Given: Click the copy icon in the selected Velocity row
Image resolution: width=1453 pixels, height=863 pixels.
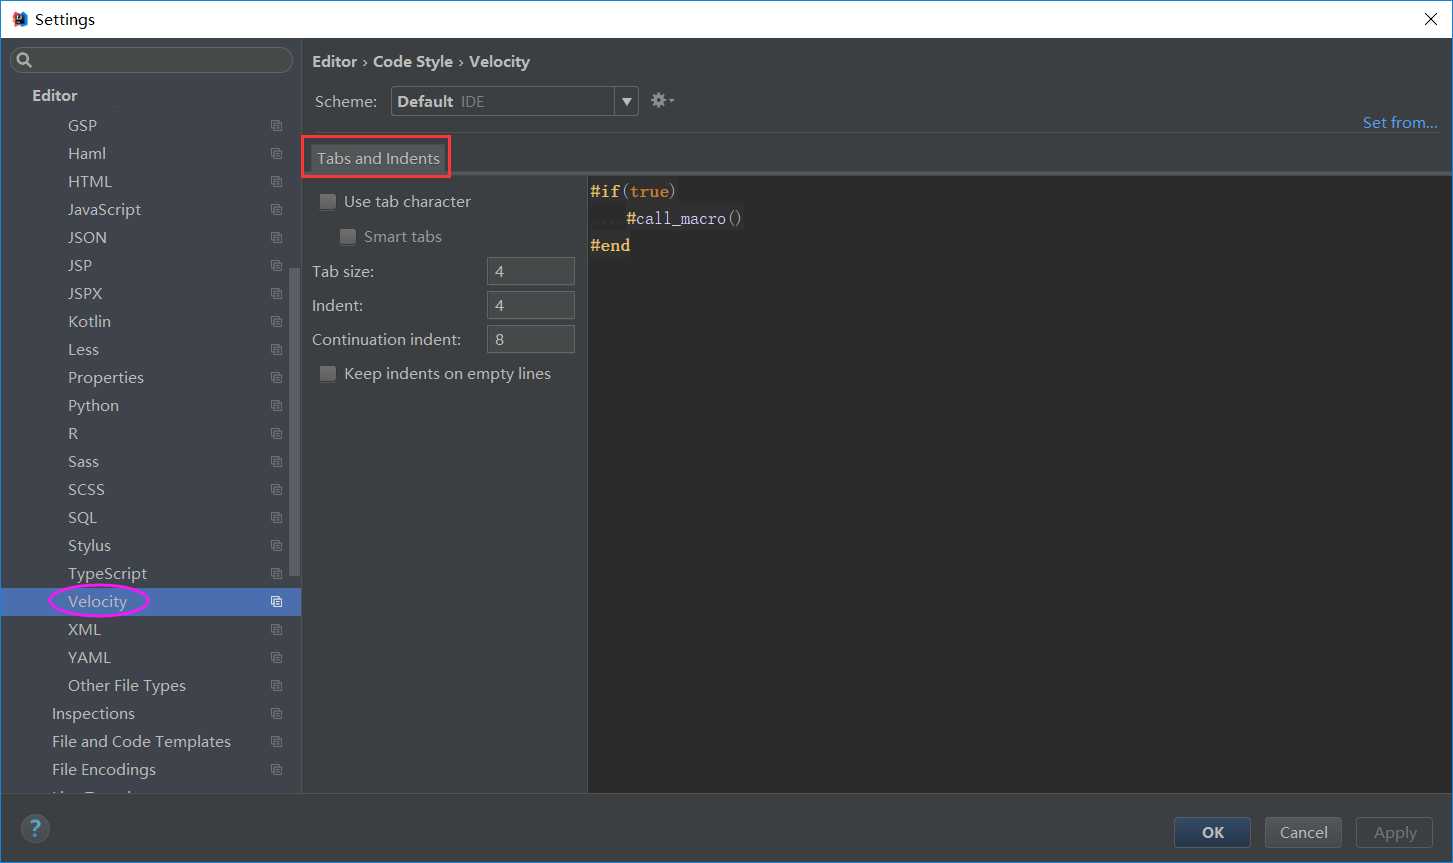Looking at the screenshot, I should pyautogui.click(x=277, y=602).
